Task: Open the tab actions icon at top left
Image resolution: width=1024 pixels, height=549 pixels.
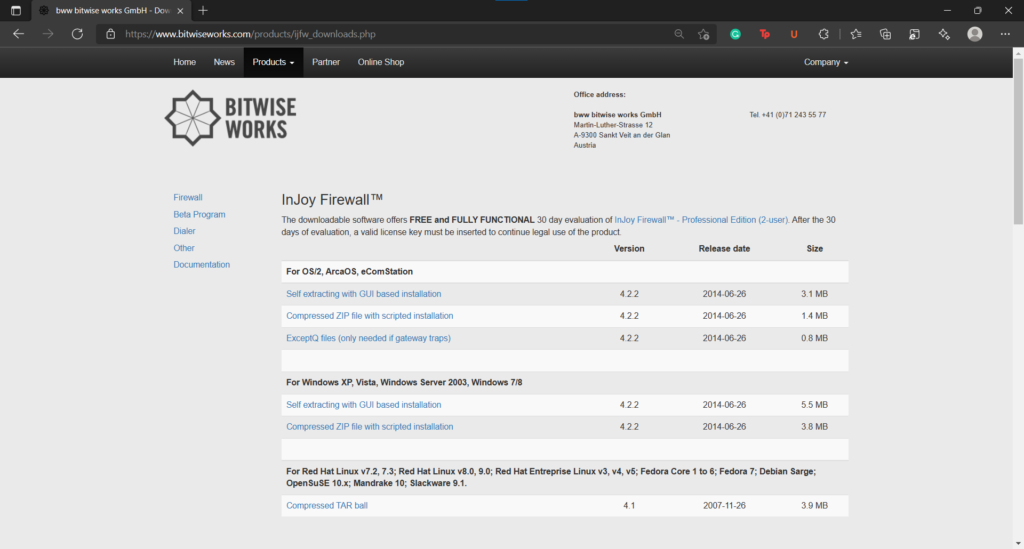Action: [16, 10]
